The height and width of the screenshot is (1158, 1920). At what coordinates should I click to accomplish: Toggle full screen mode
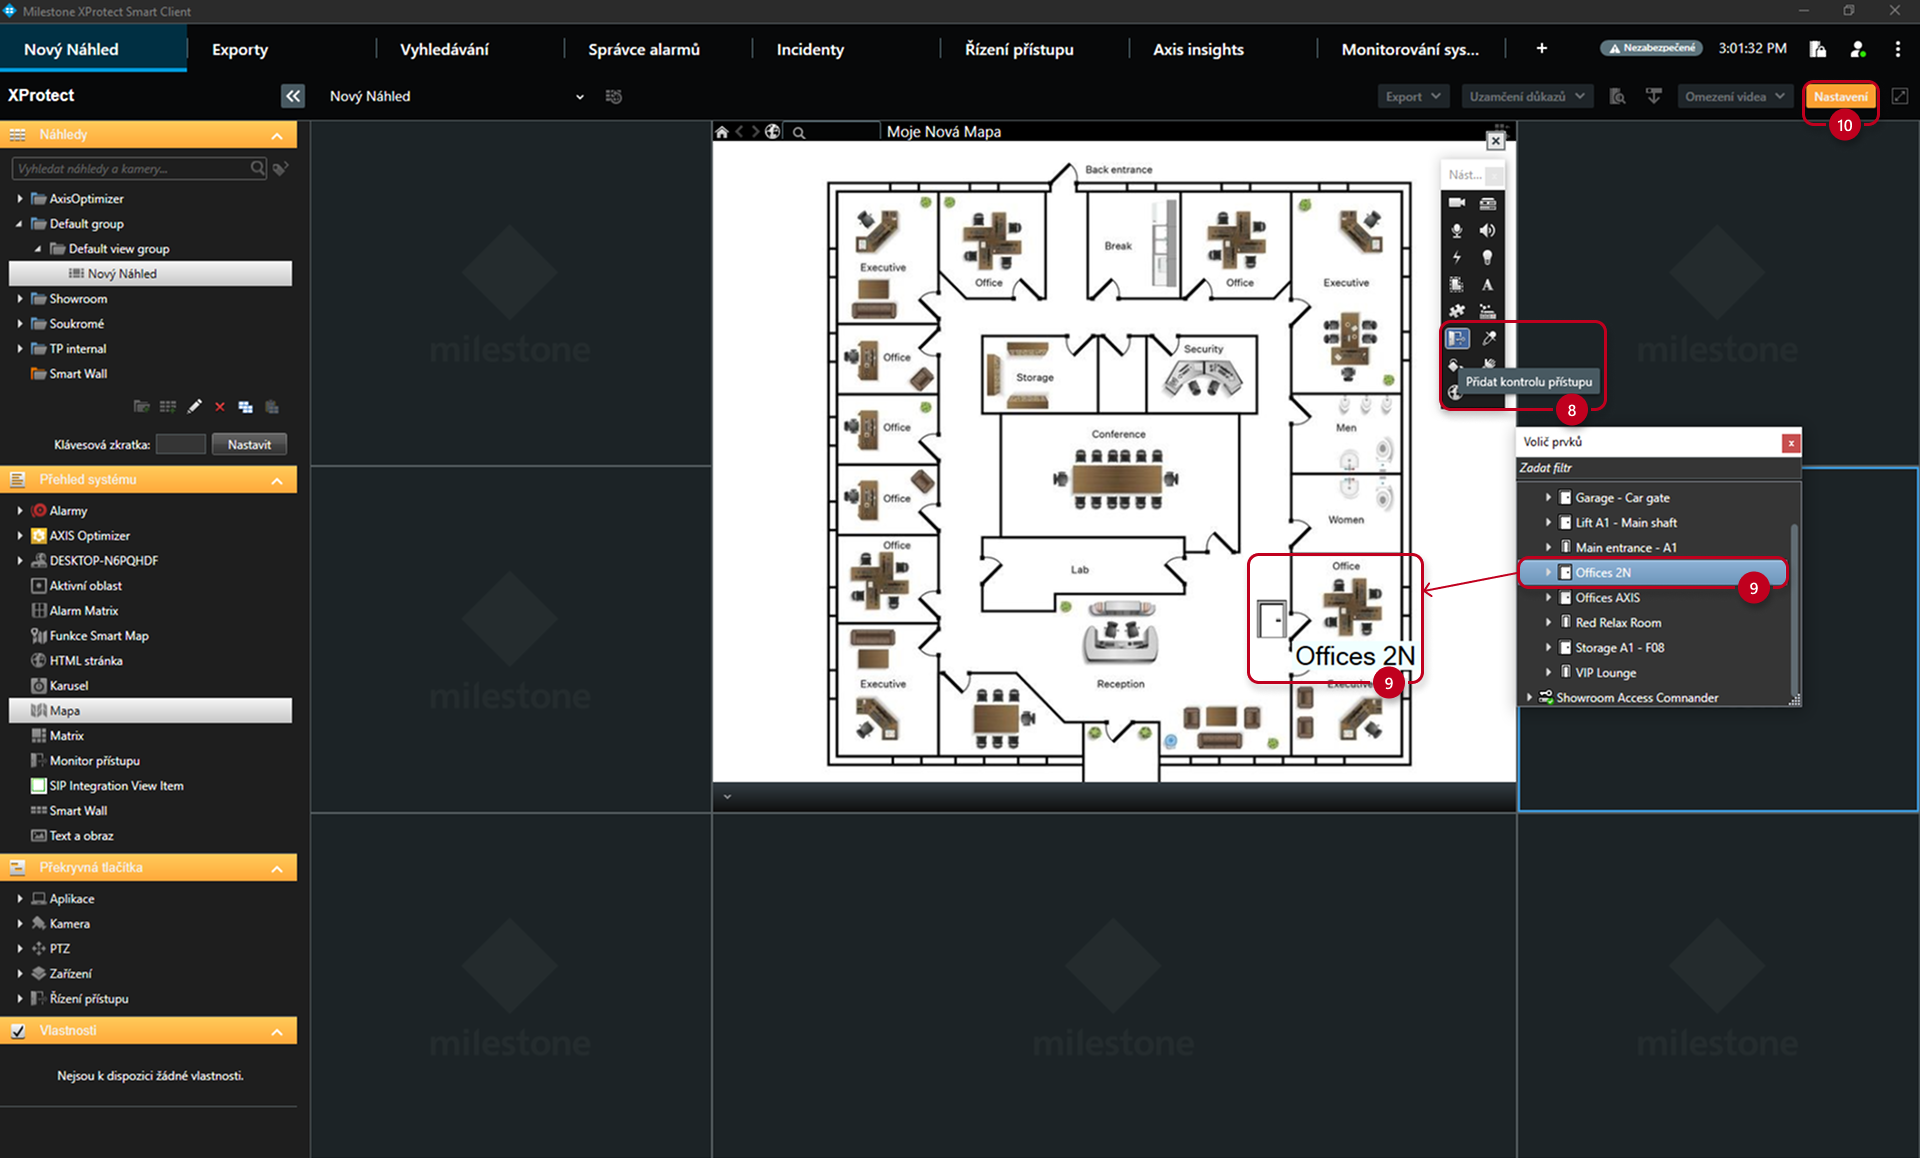[x=1900, y=96]
